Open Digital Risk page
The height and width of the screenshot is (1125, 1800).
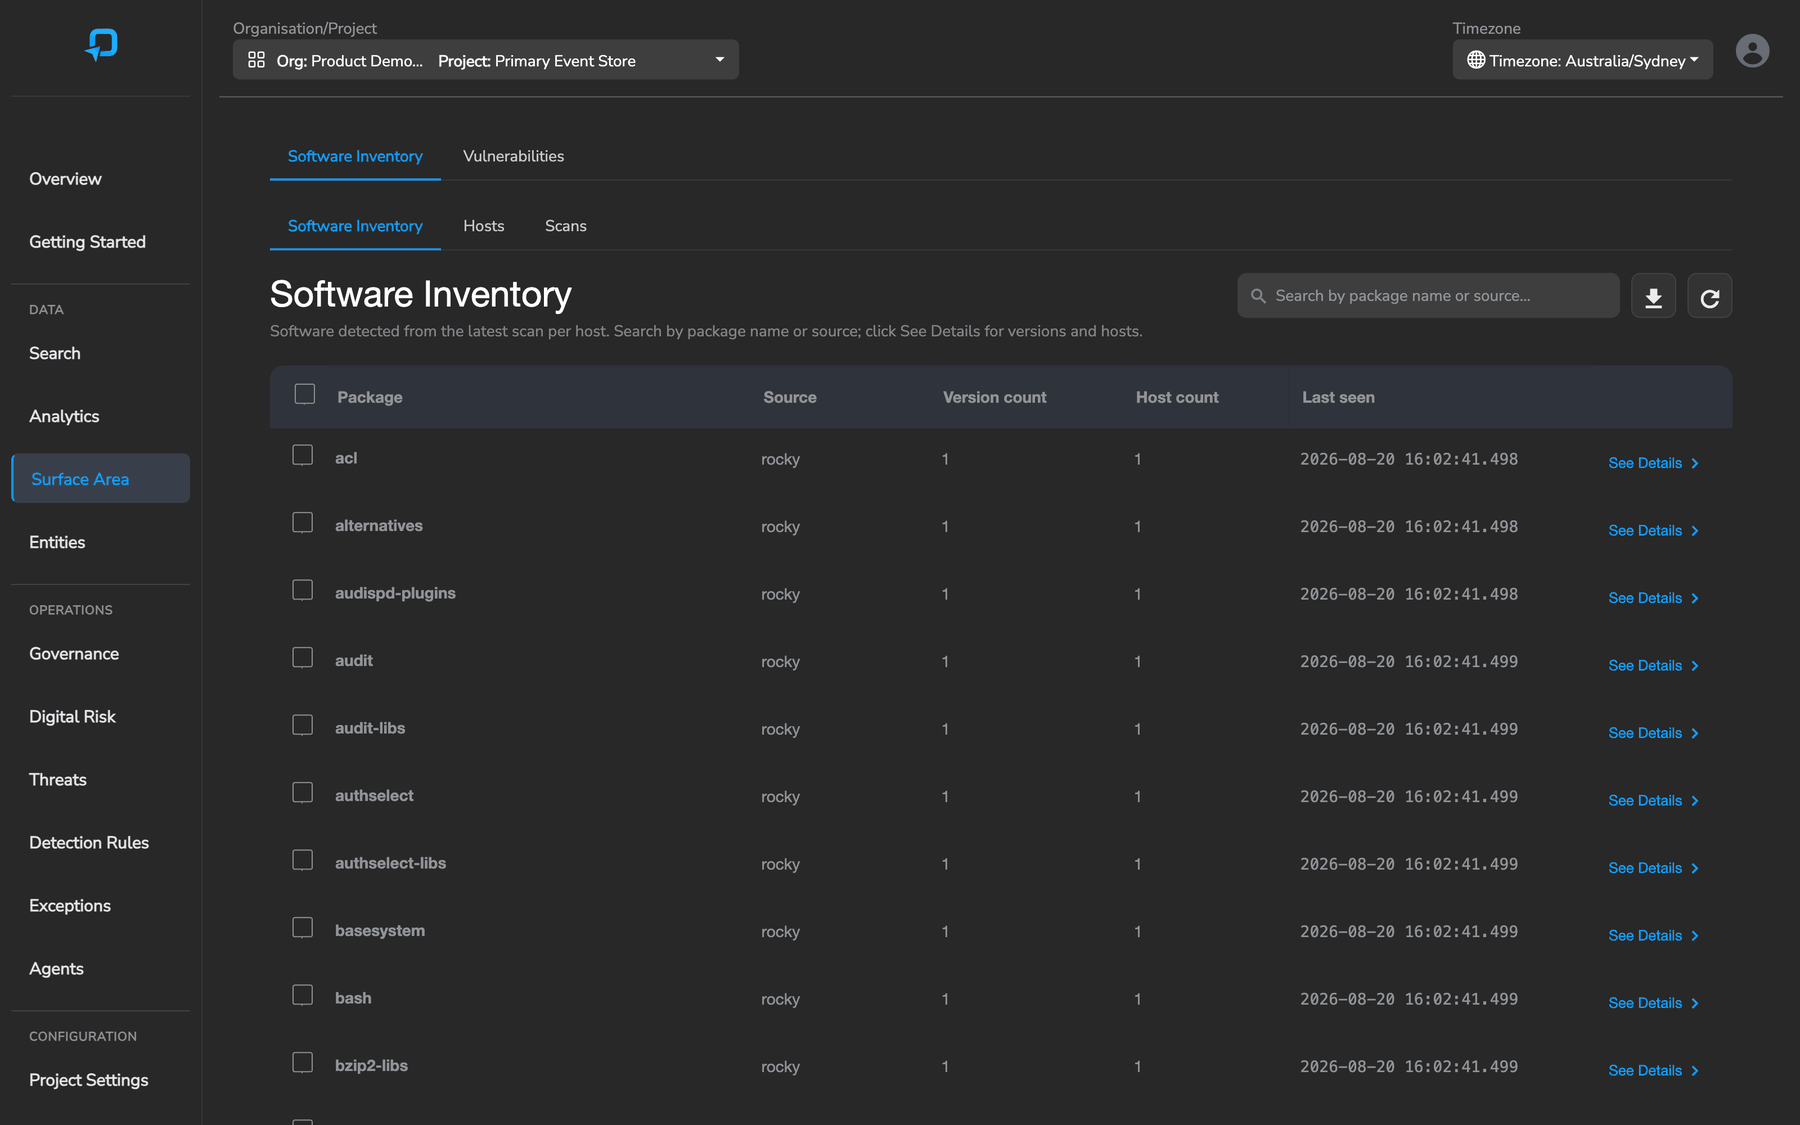[72, 717]
